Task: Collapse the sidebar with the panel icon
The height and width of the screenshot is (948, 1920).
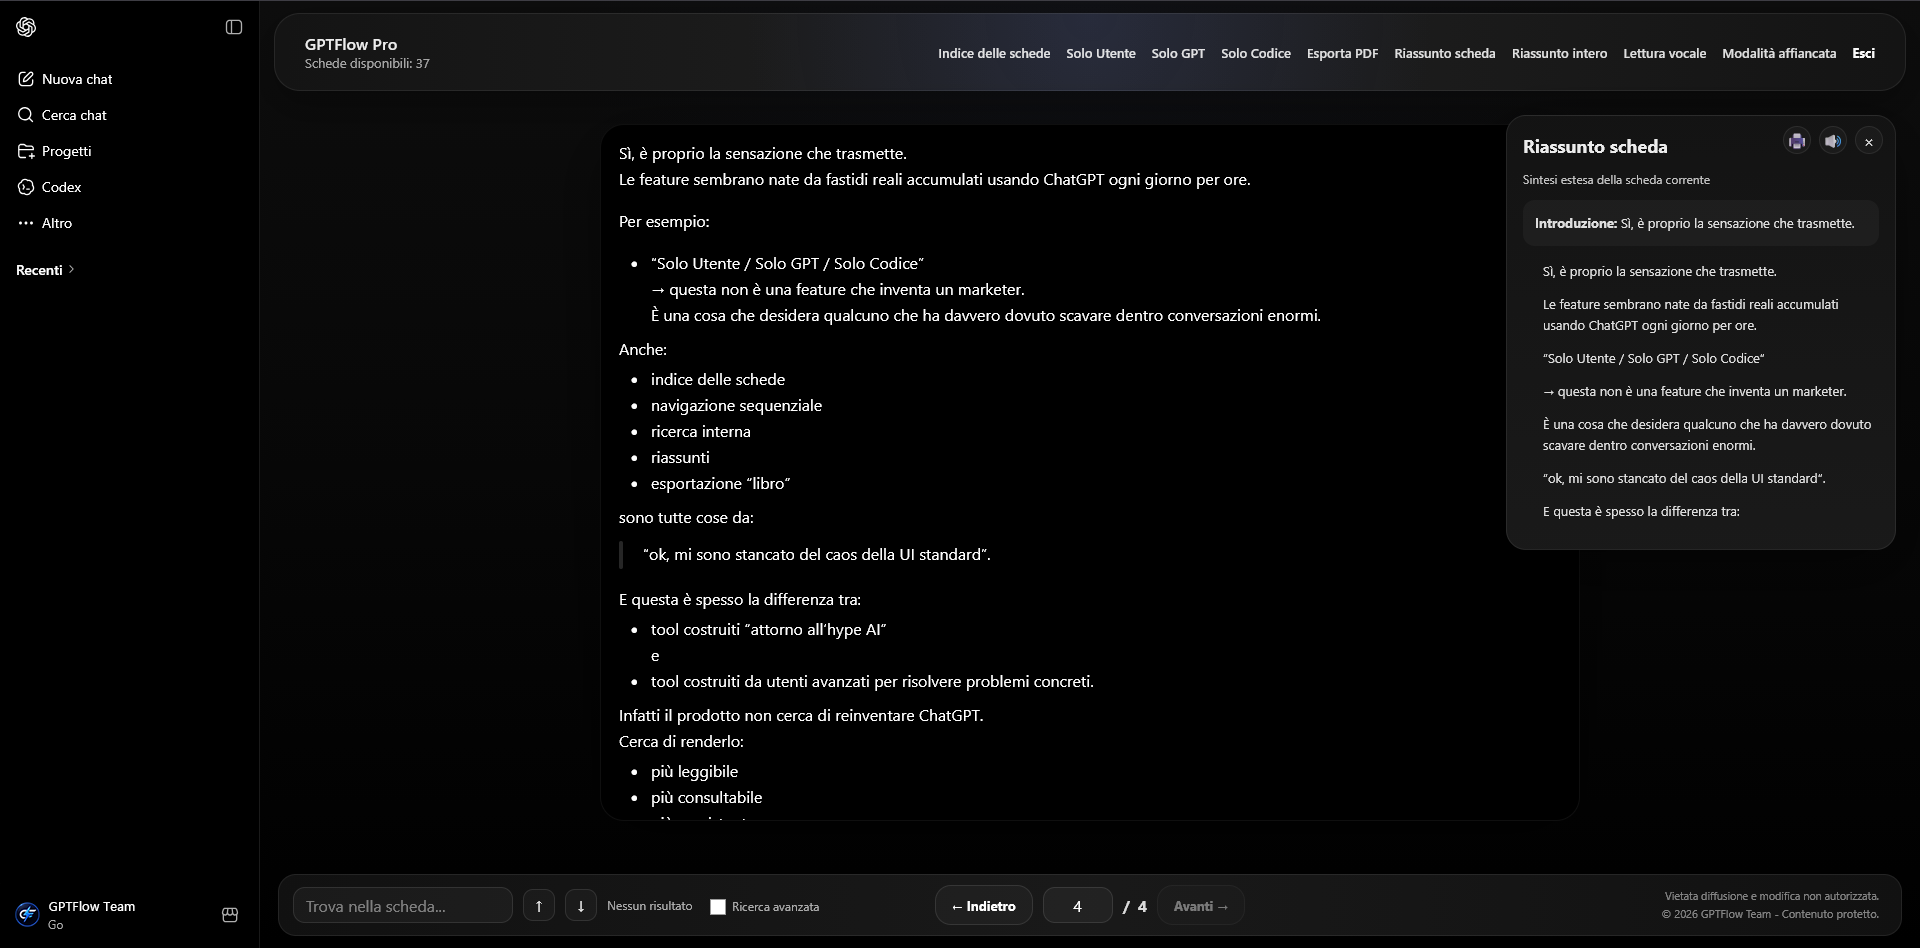Action: coord(234,27)
